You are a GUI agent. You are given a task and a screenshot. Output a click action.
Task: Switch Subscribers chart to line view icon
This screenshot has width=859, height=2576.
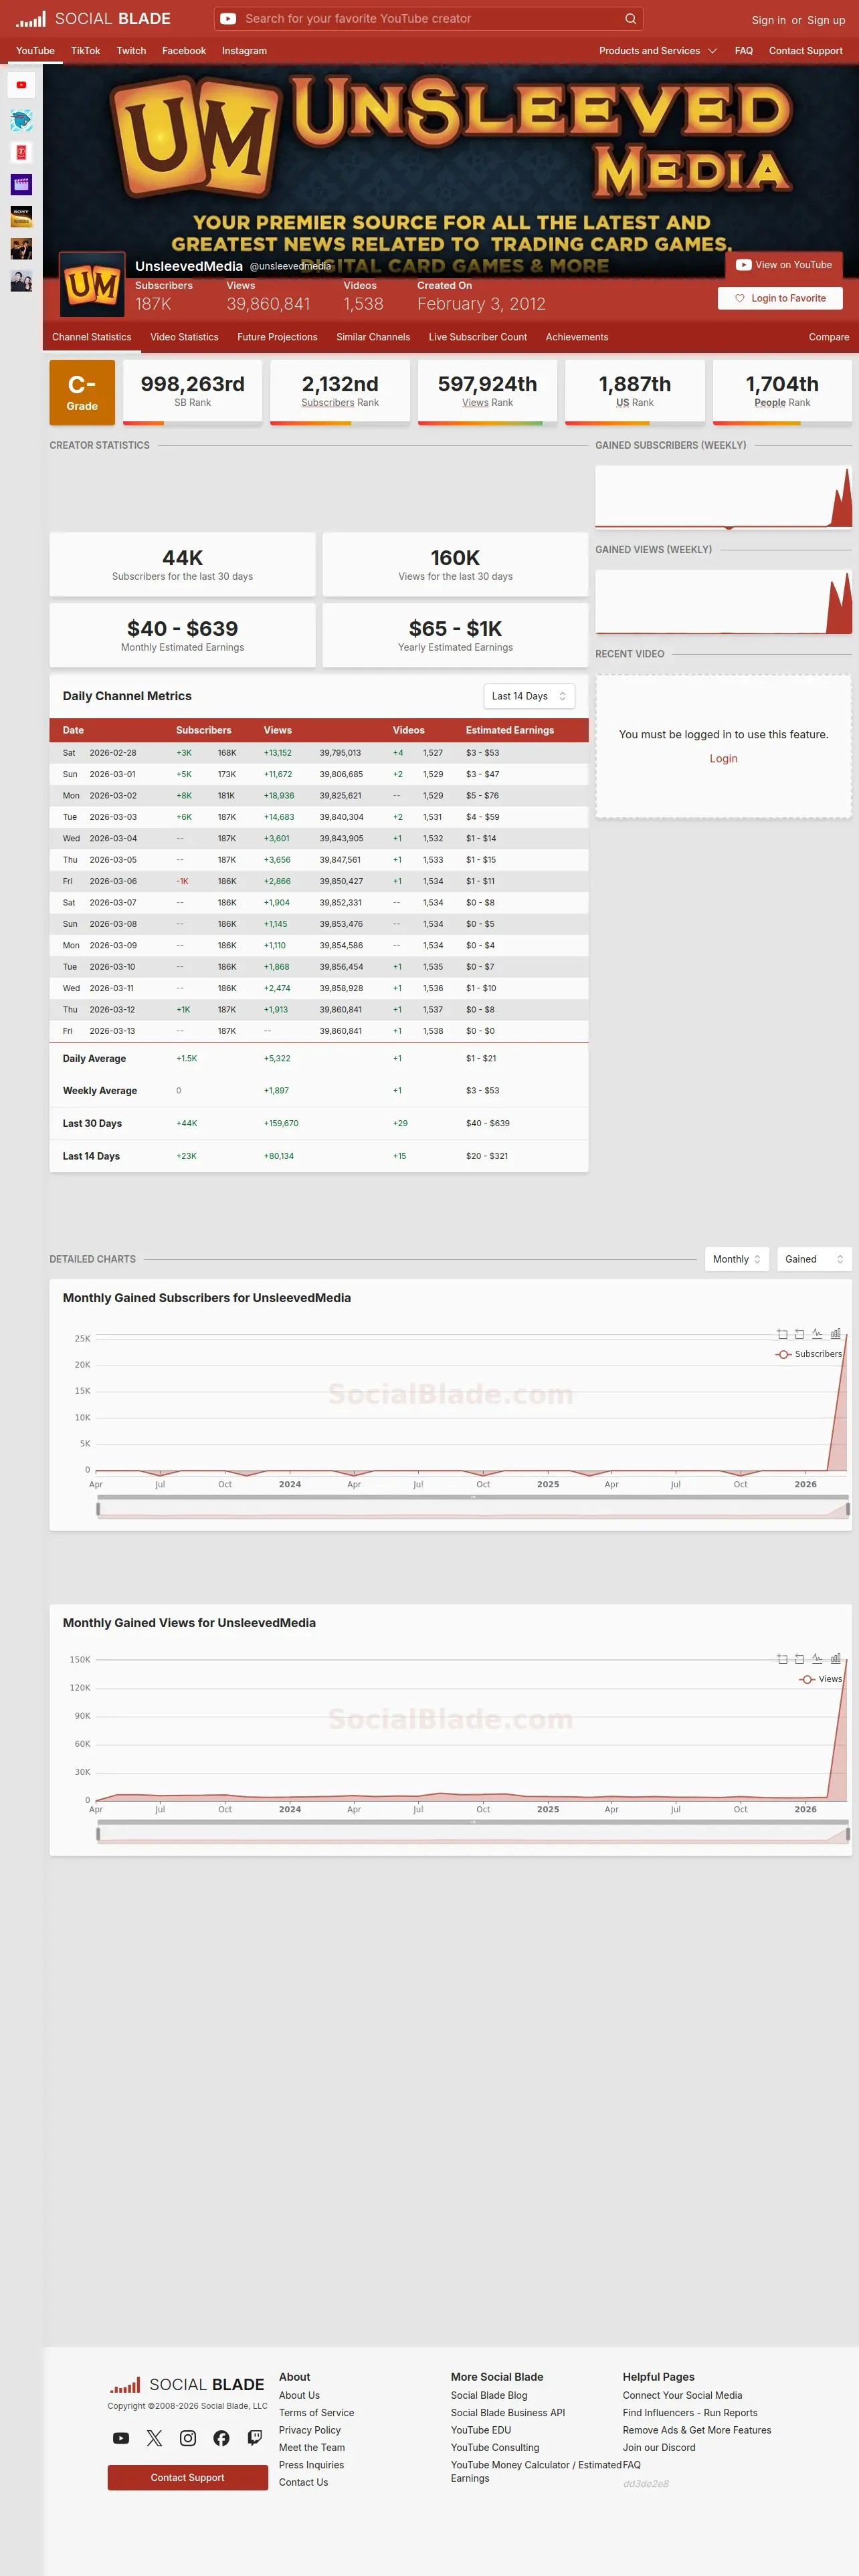click(817, 1334)
